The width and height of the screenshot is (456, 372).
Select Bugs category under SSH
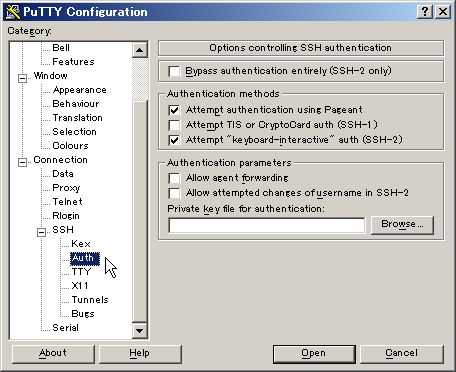83,314
